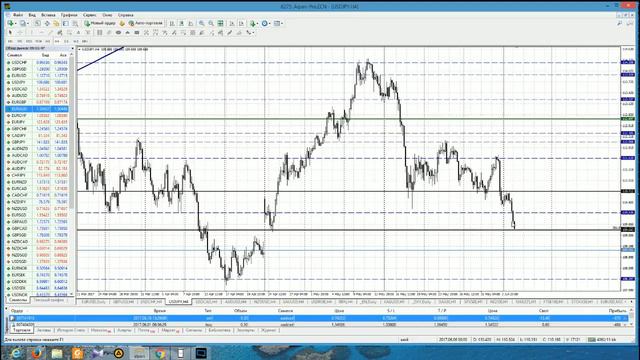Switch timeframe to D1
The image size is (640, 360).
pos(66,41)
